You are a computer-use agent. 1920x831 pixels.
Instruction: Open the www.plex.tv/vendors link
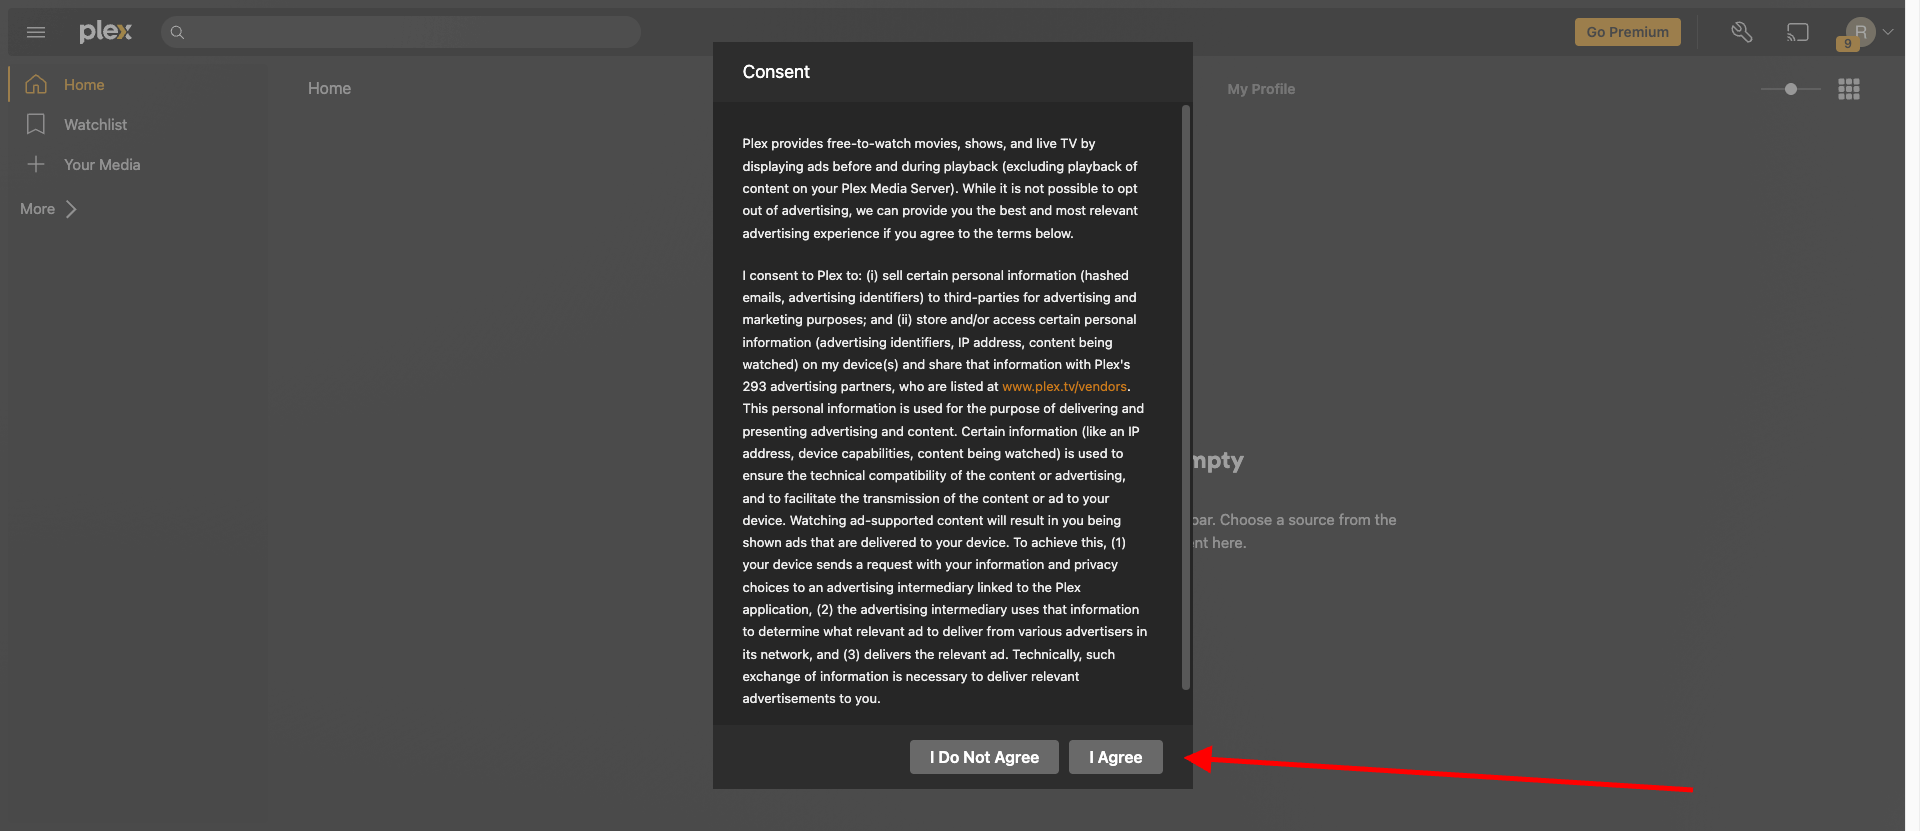(1064, 387)
